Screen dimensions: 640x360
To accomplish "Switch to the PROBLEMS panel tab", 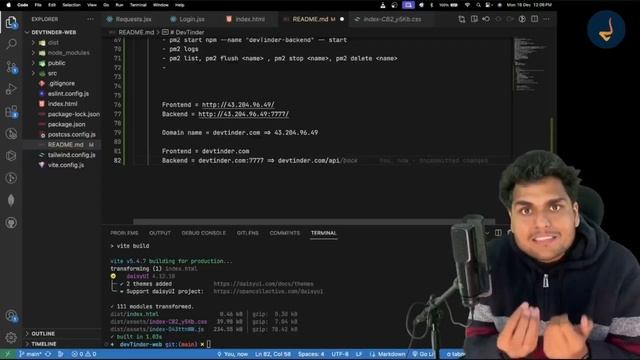I will coord(124,233).
